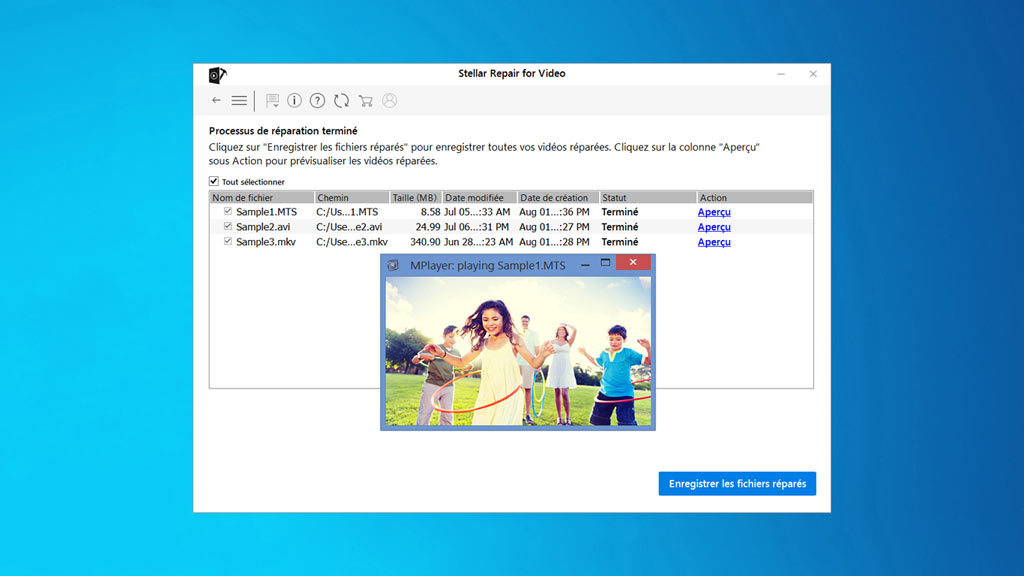Viewport: 1024px width, 576px height.
Task: Select the Sample3.mkv file name
Action: [x=266, y=242]
